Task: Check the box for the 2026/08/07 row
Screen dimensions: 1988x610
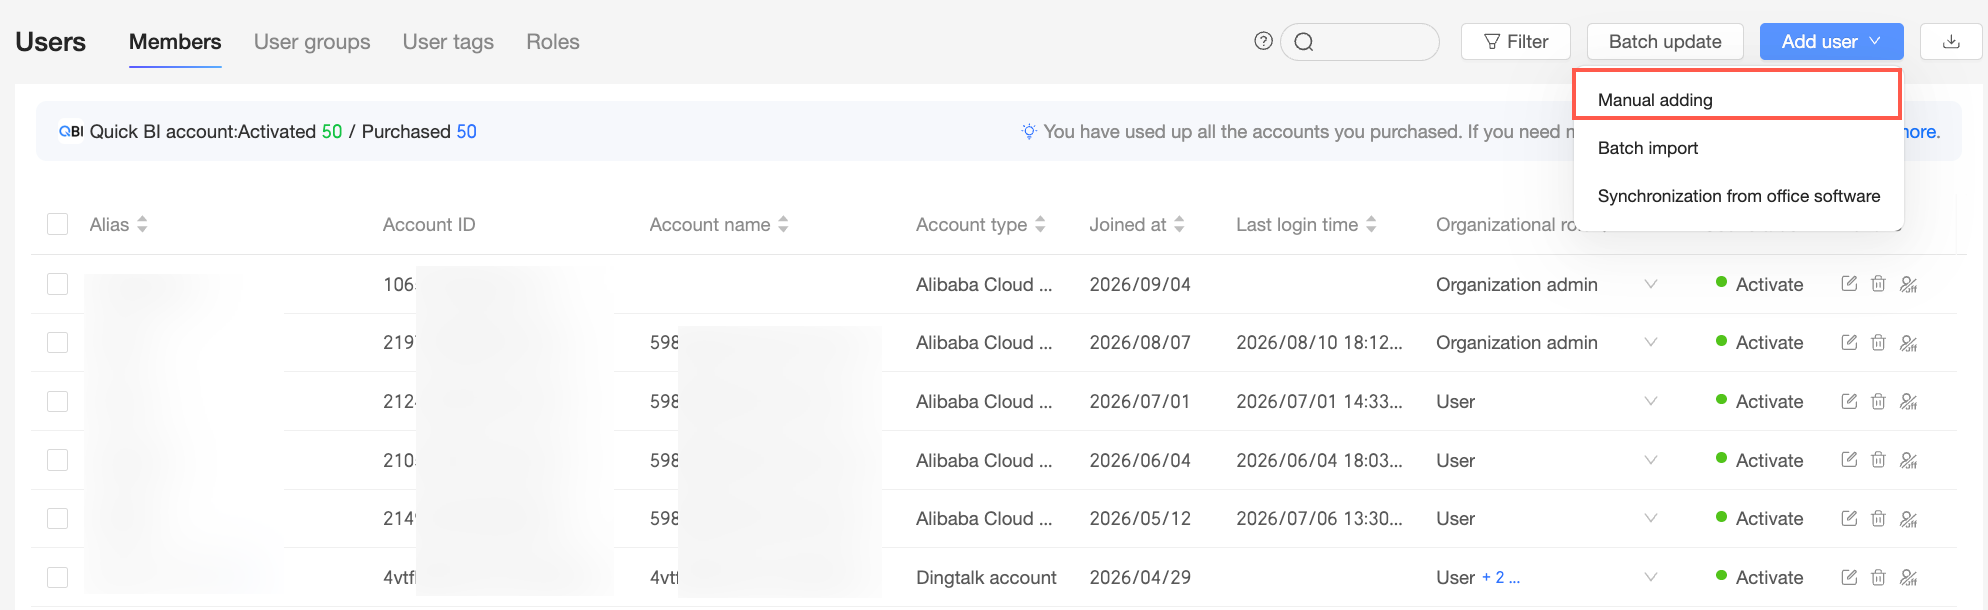Action: coord(58,342)
